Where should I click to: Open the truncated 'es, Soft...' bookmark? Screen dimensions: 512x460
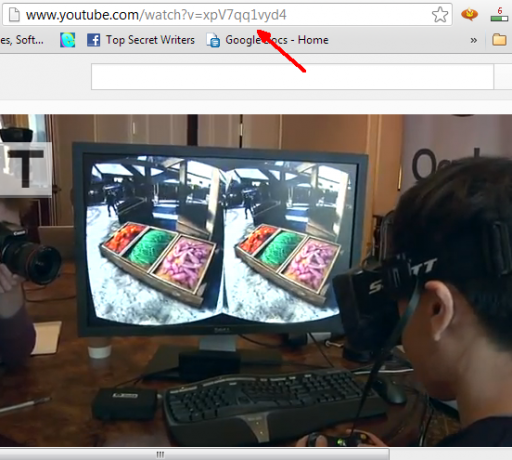(22, 40)
